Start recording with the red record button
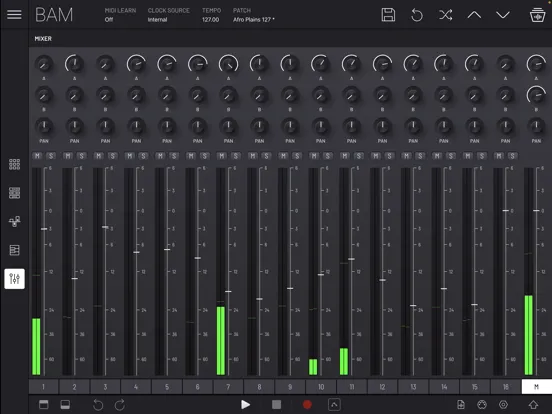Viewport: 552px width, 414px height. click(307, 405)
